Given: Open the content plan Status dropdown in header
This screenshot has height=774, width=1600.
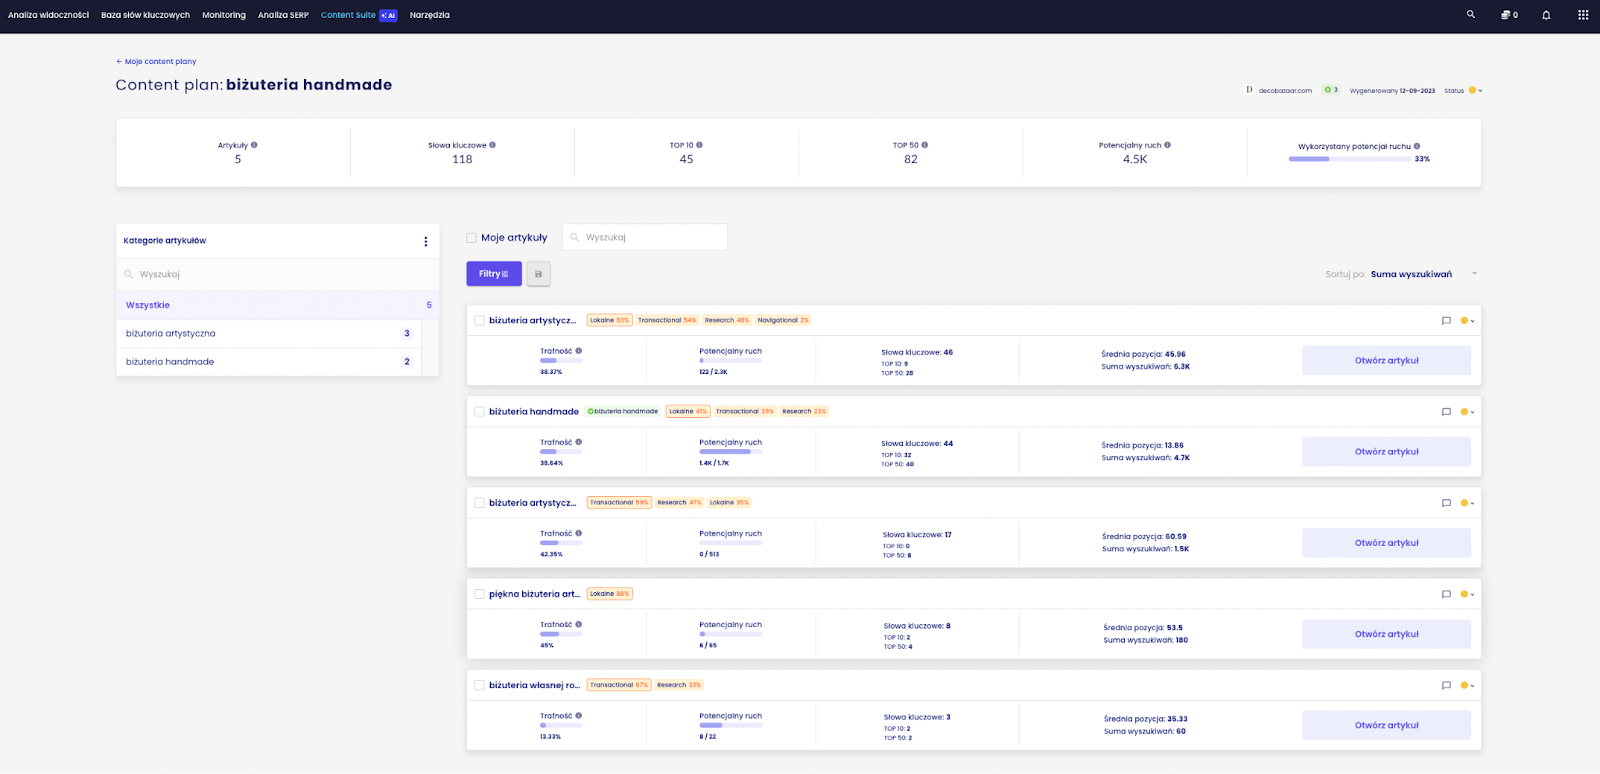Looking at the screenshot, I should pyautogui.click(x=1475, y=91).
